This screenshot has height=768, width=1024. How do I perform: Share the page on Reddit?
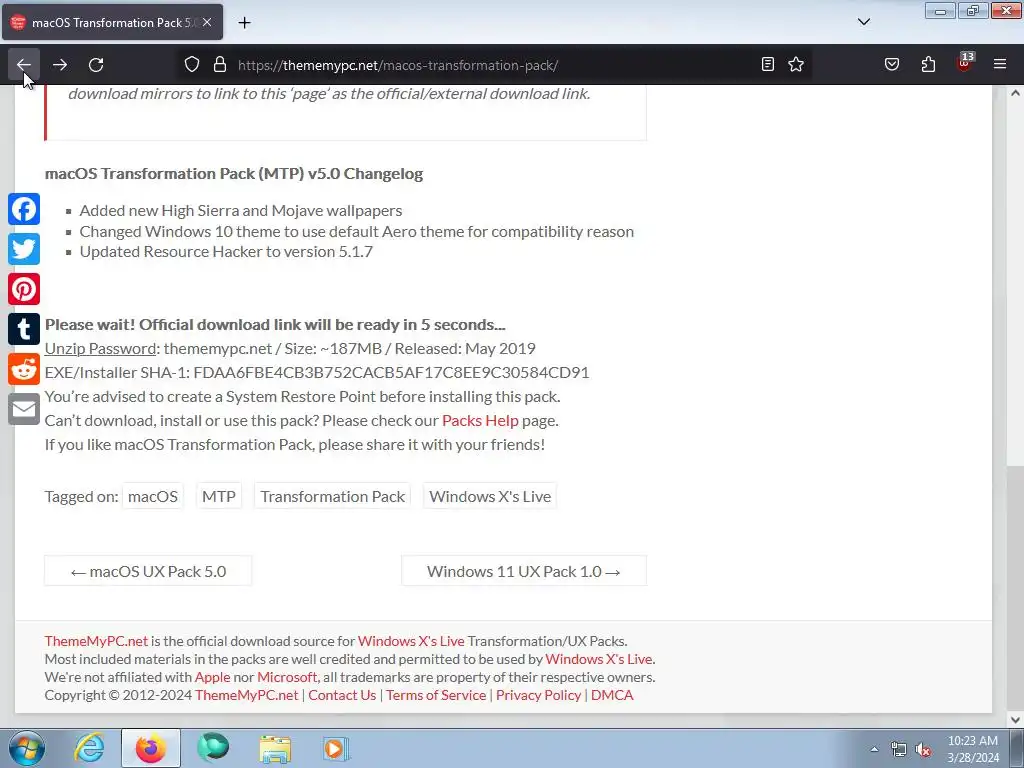[x=24, y=370]
